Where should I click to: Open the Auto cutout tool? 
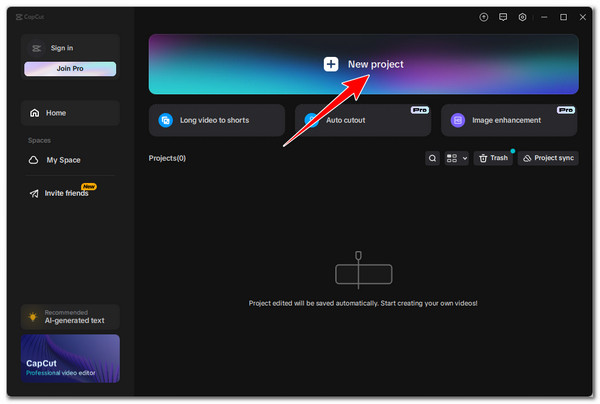[x=363, y=120]
